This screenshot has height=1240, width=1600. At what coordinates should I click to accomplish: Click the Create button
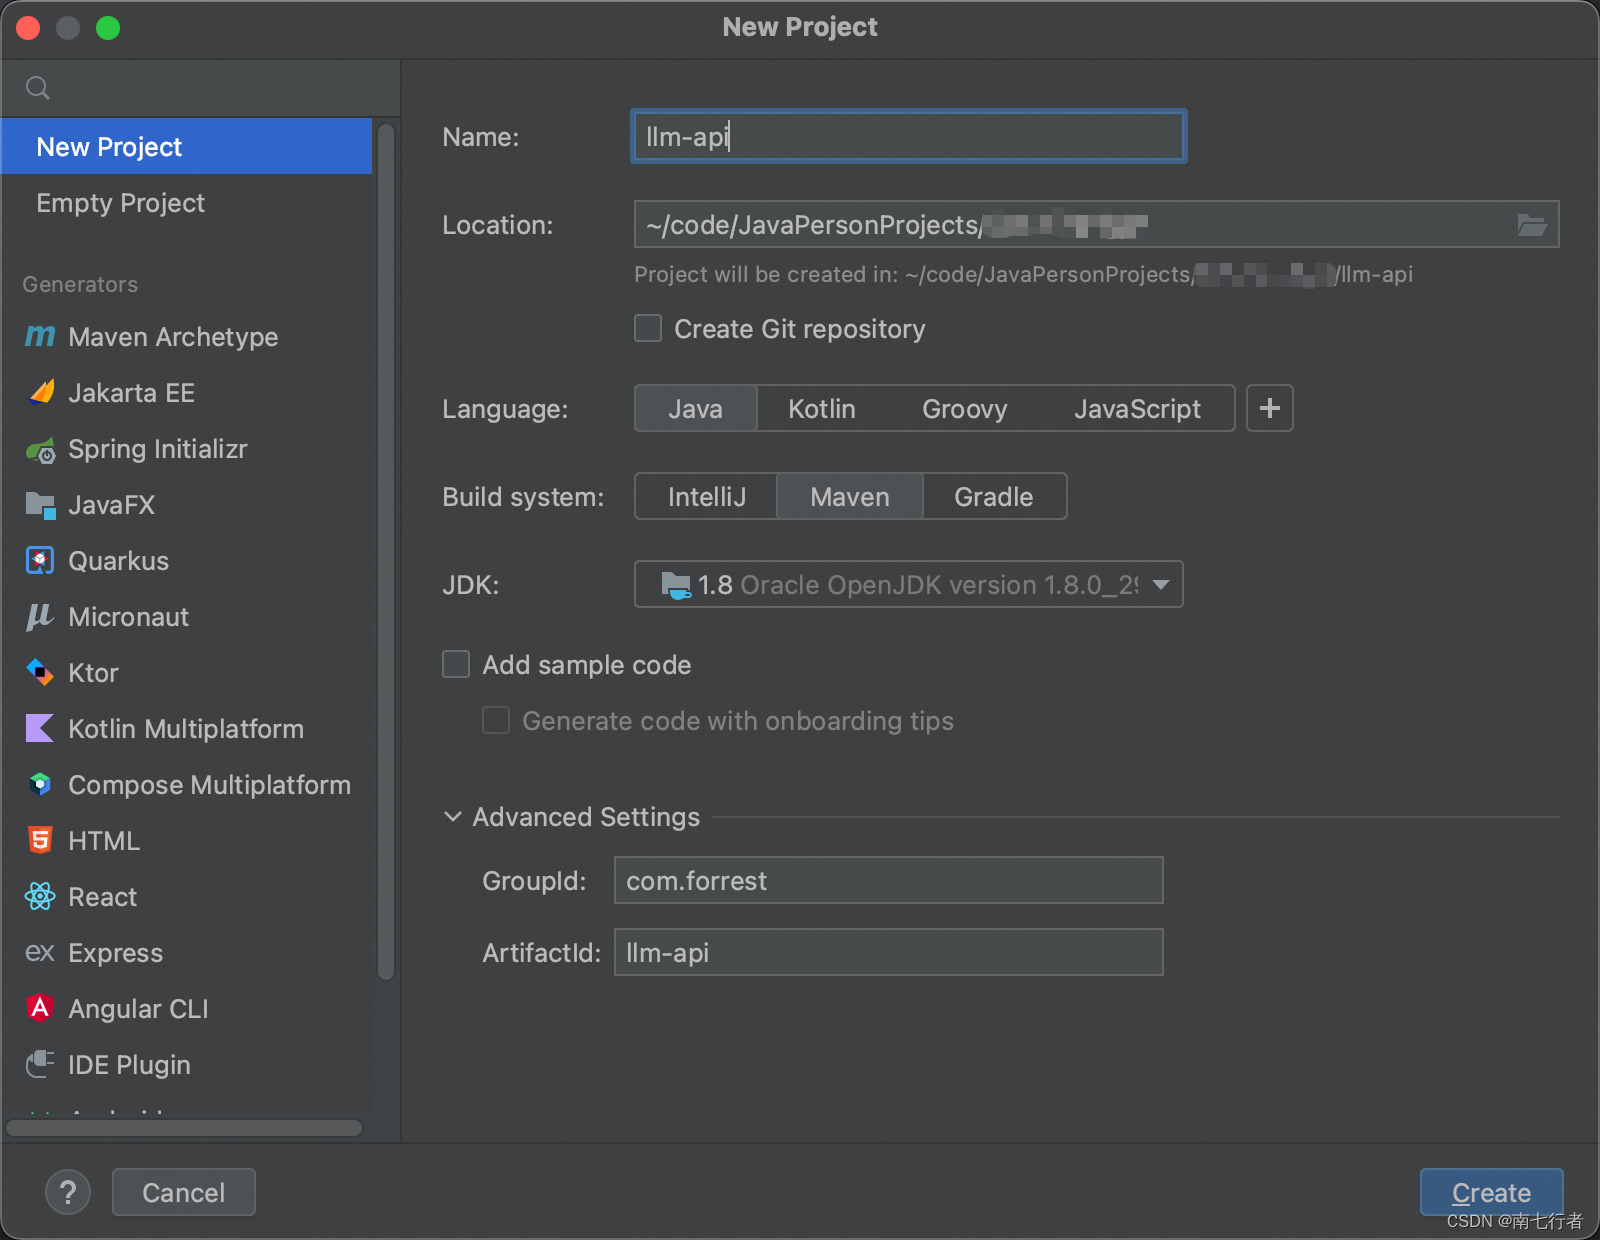[x=1491, y=1192]
